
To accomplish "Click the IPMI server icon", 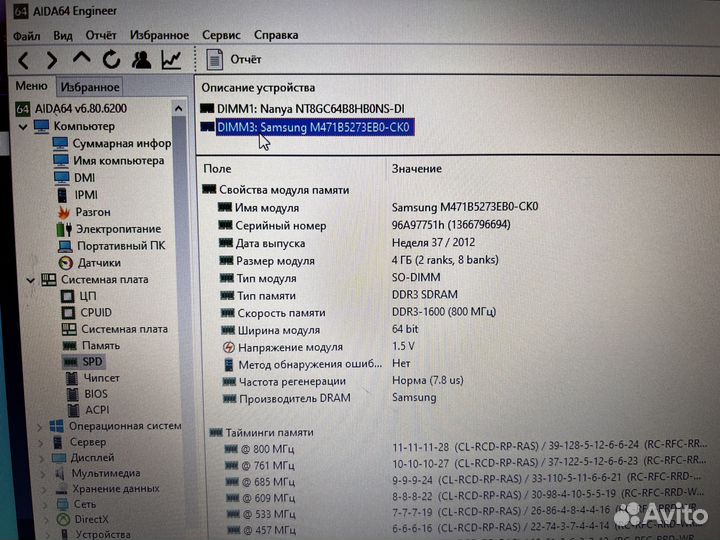I will [62, 195].
